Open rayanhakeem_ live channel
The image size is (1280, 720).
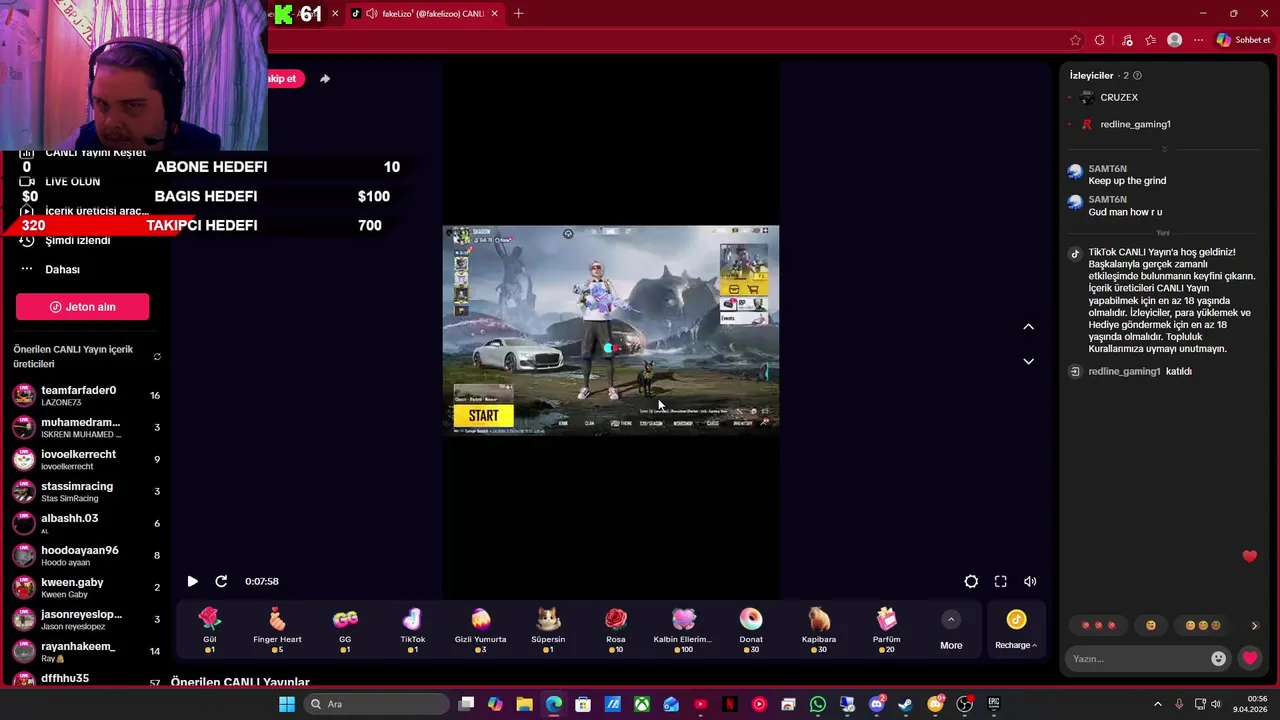[x=86, y=652]
